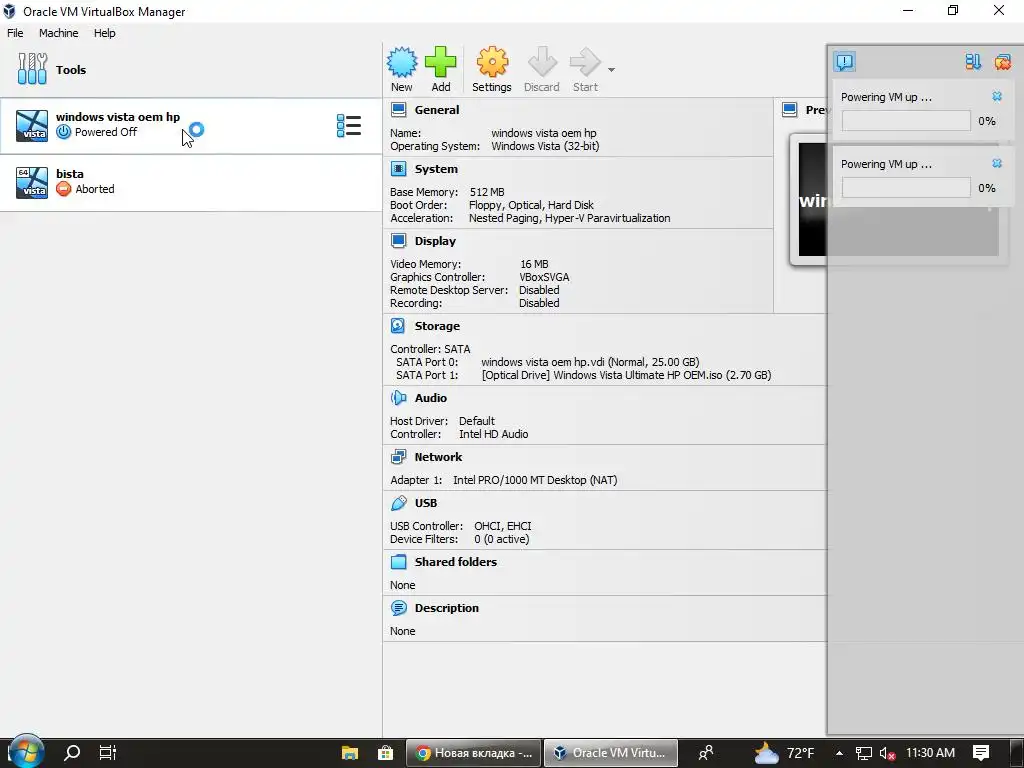Click the Network section icon
Viewport: 1024px width, 768px height.
[x=398, y=457]
